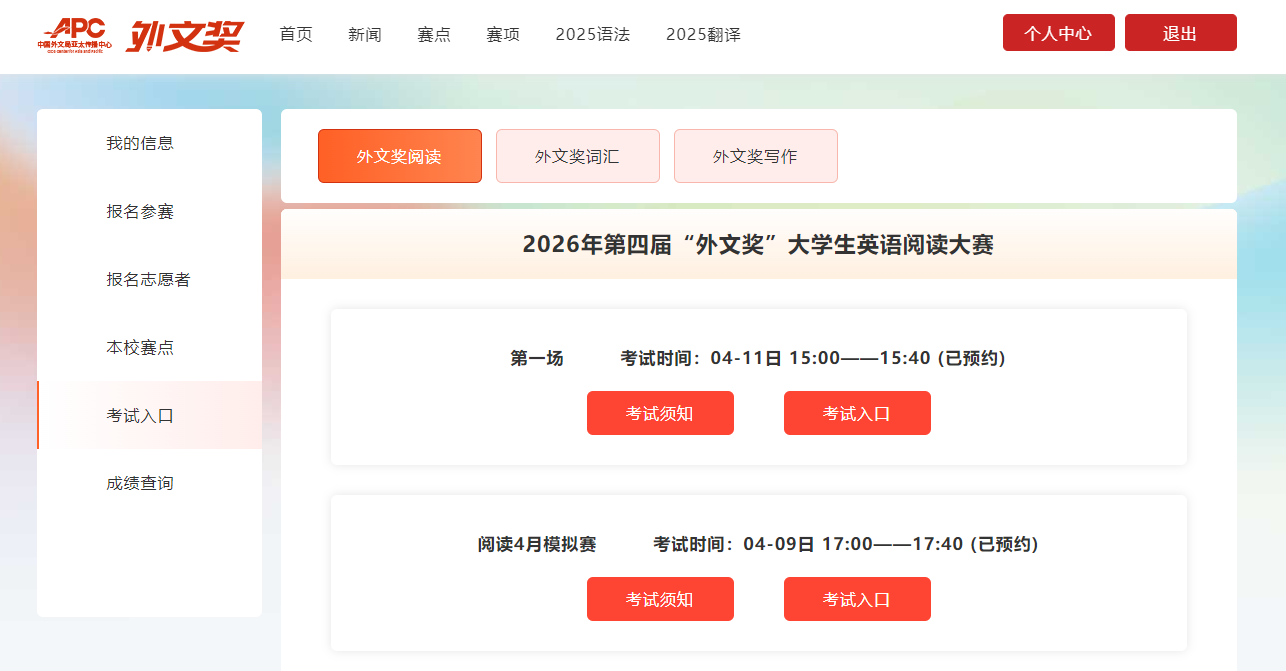Open the 新闻 navigation item
The image size is (1286, 671).
point(365,34)
